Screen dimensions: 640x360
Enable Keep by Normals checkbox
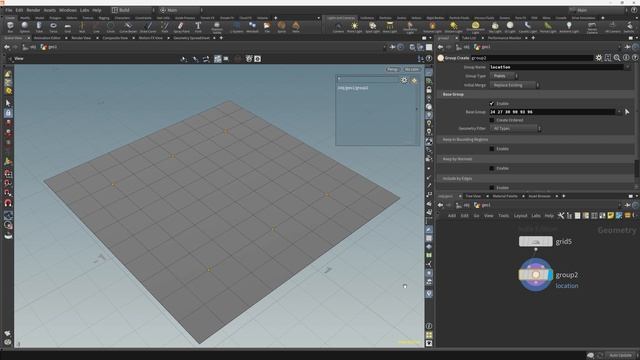pos(491,168)
